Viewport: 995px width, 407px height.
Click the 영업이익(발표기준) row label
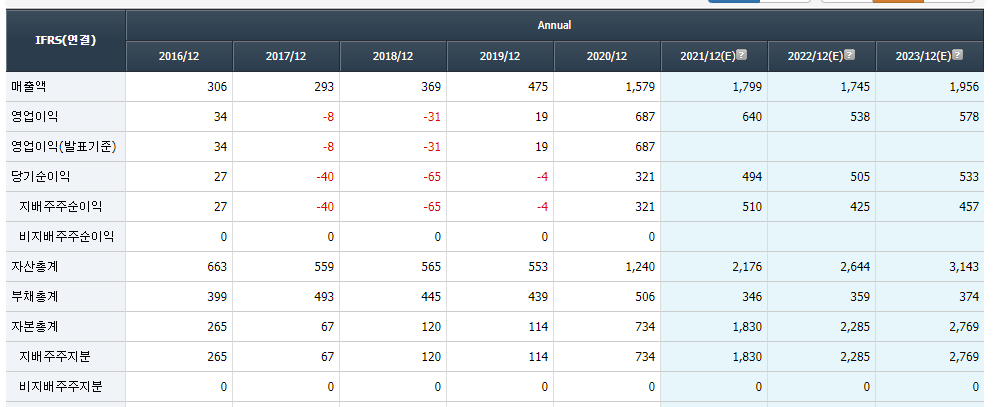(63, 147)
